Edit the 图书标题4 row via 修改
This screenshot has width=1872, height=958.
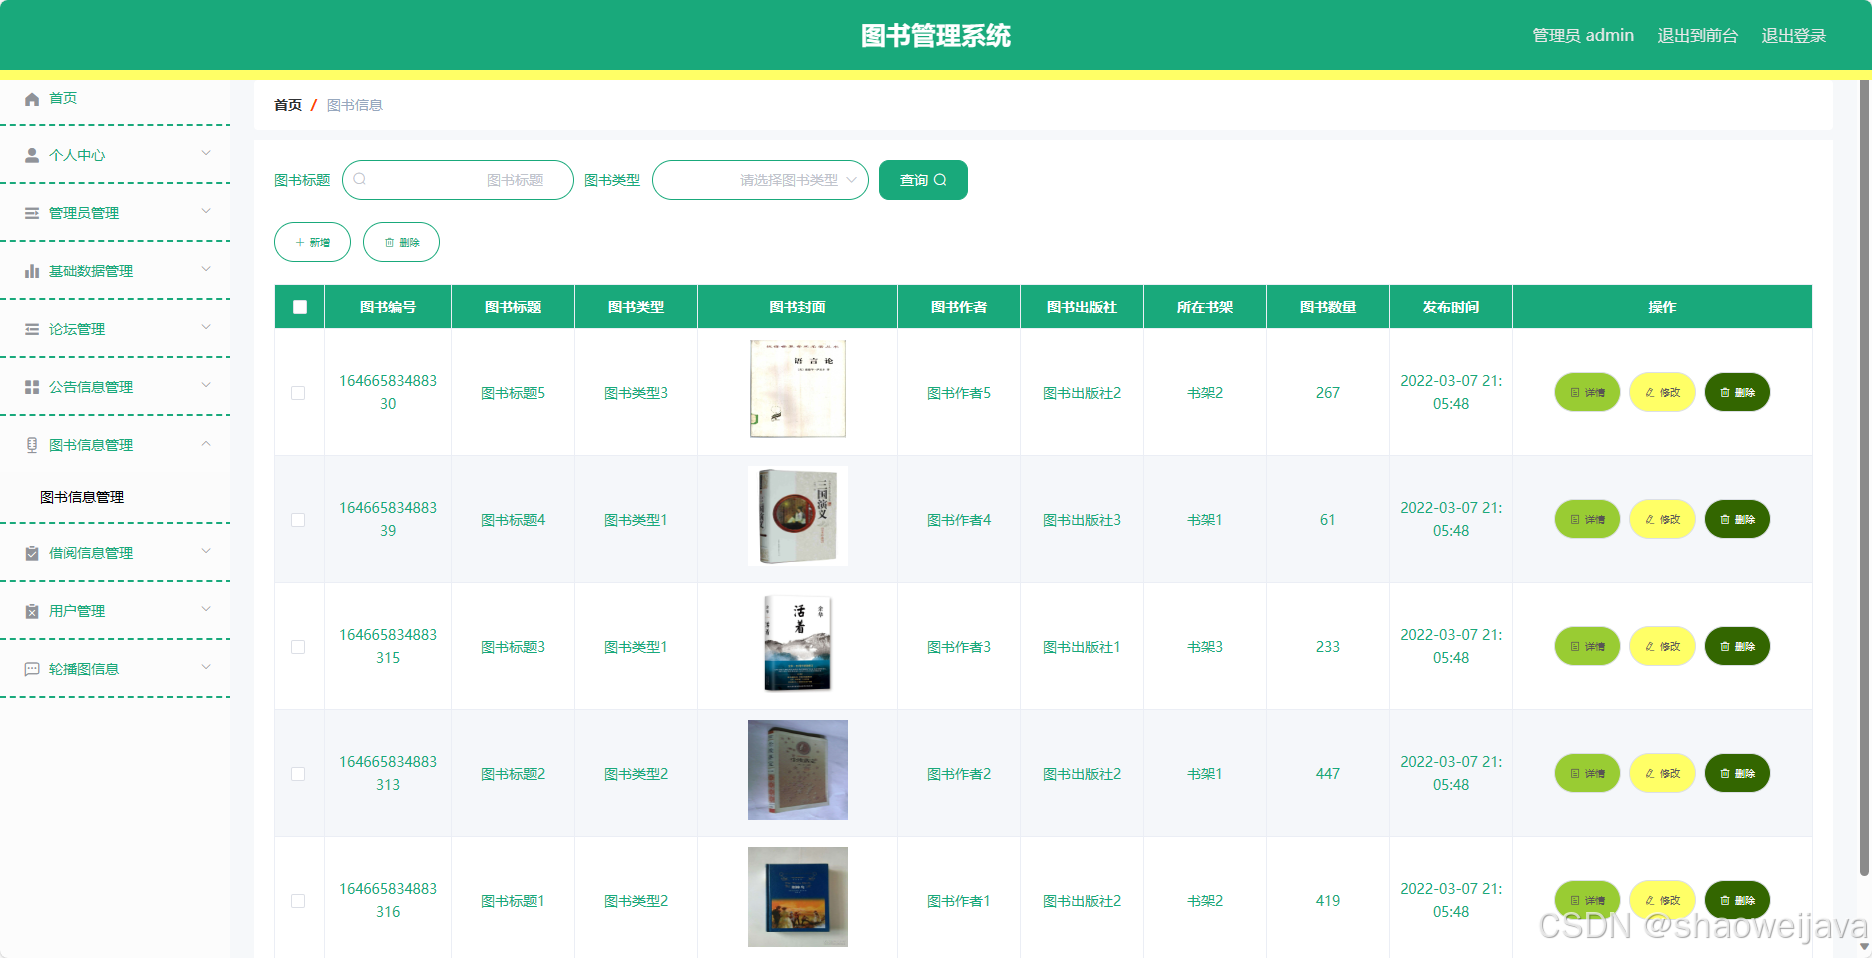coord(1662,519)
